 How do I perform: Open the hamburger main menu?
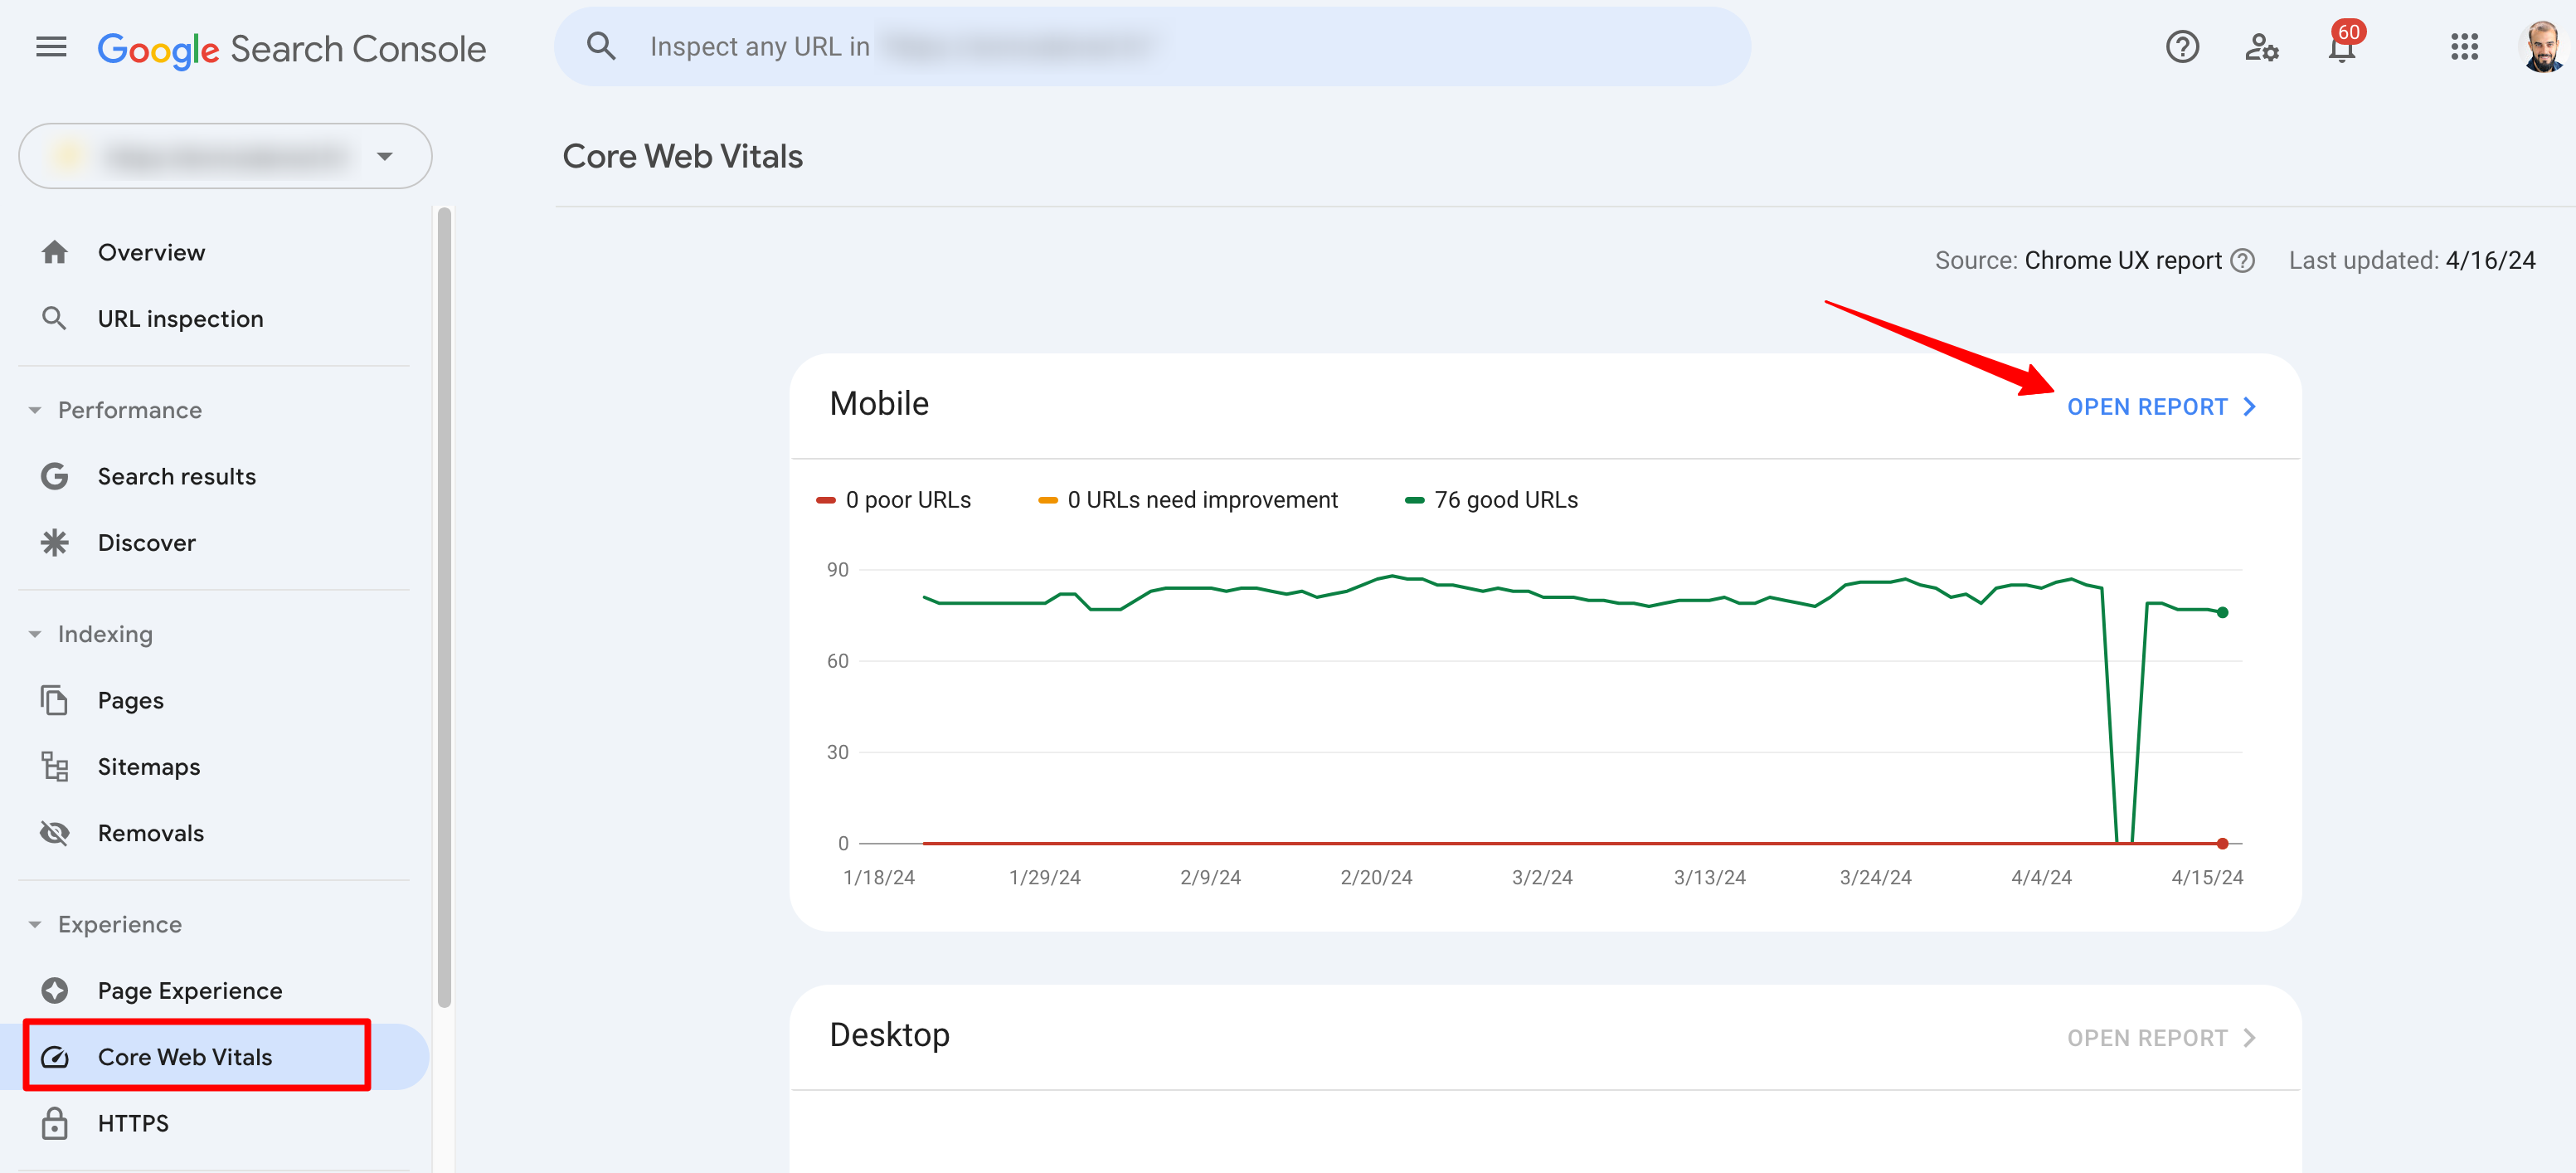(x=51, y=47)
